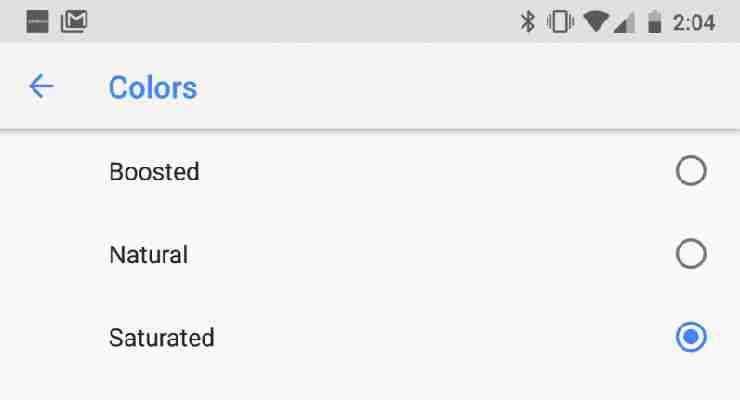Tap the cellular signal strength icon
This screenshot has width=740, height=400.
624,23
